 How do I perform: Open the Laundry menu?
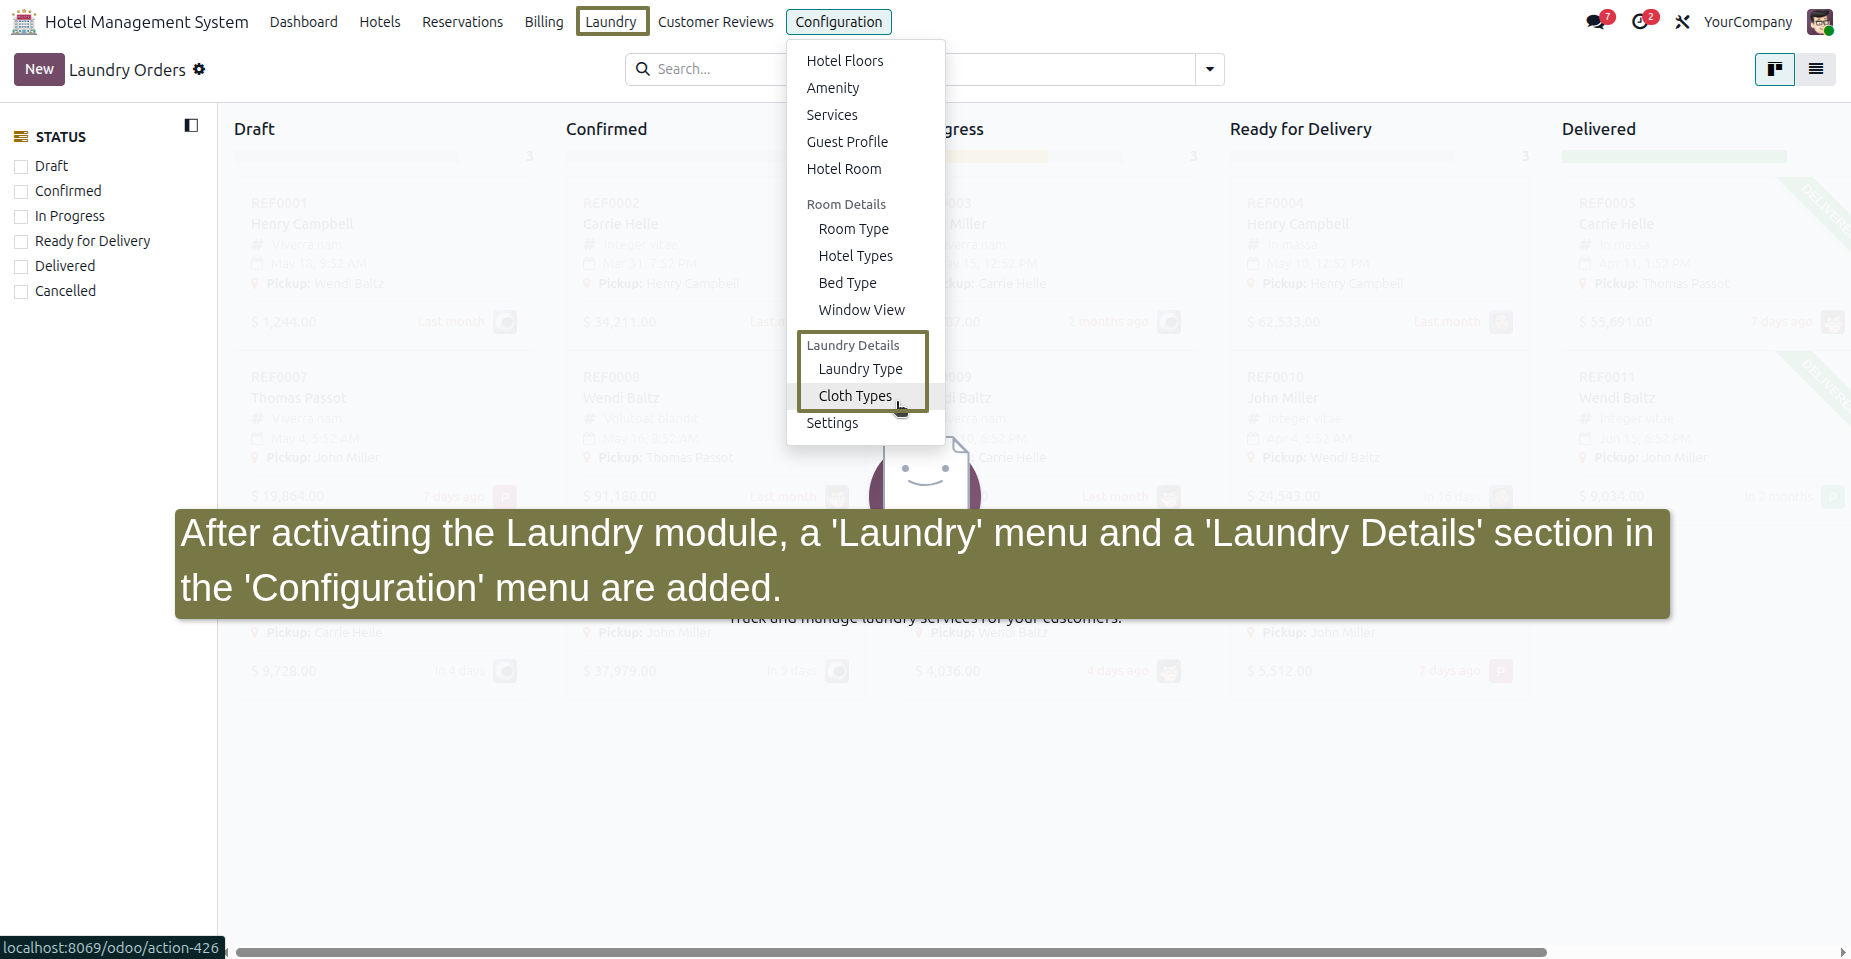[611, 22]
